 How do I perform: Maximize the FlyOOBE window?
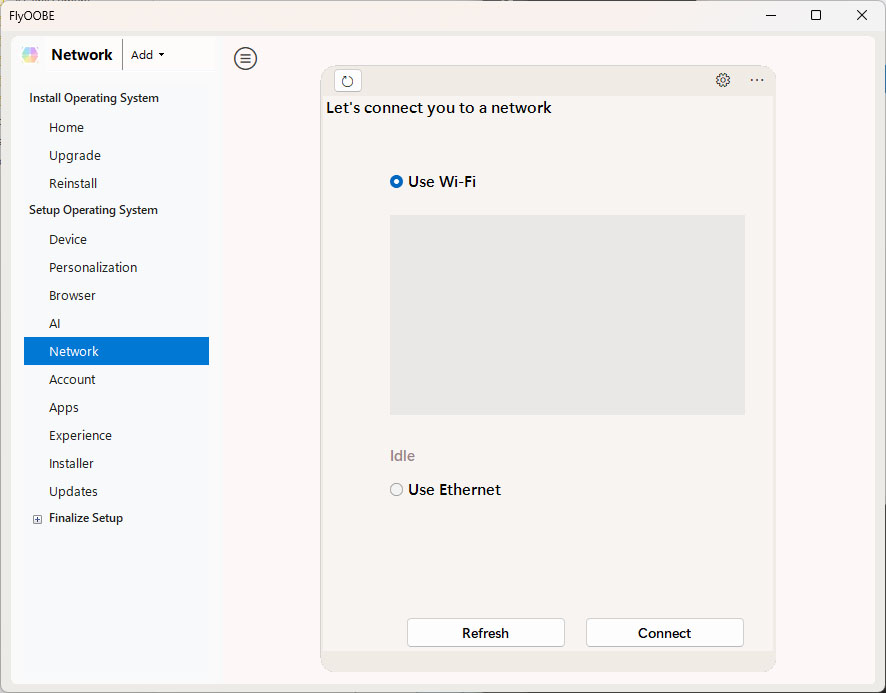816,15
